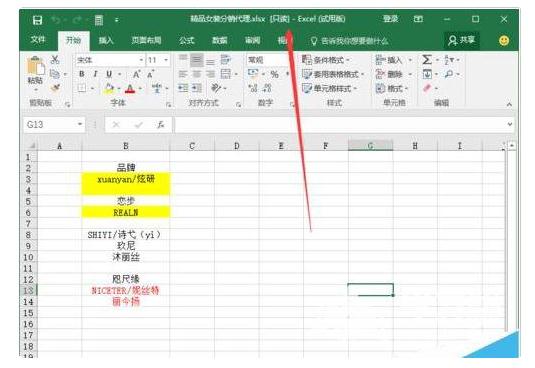
Task: Click the Redo arrow in quick access toolbar
Action: [76, 20]
